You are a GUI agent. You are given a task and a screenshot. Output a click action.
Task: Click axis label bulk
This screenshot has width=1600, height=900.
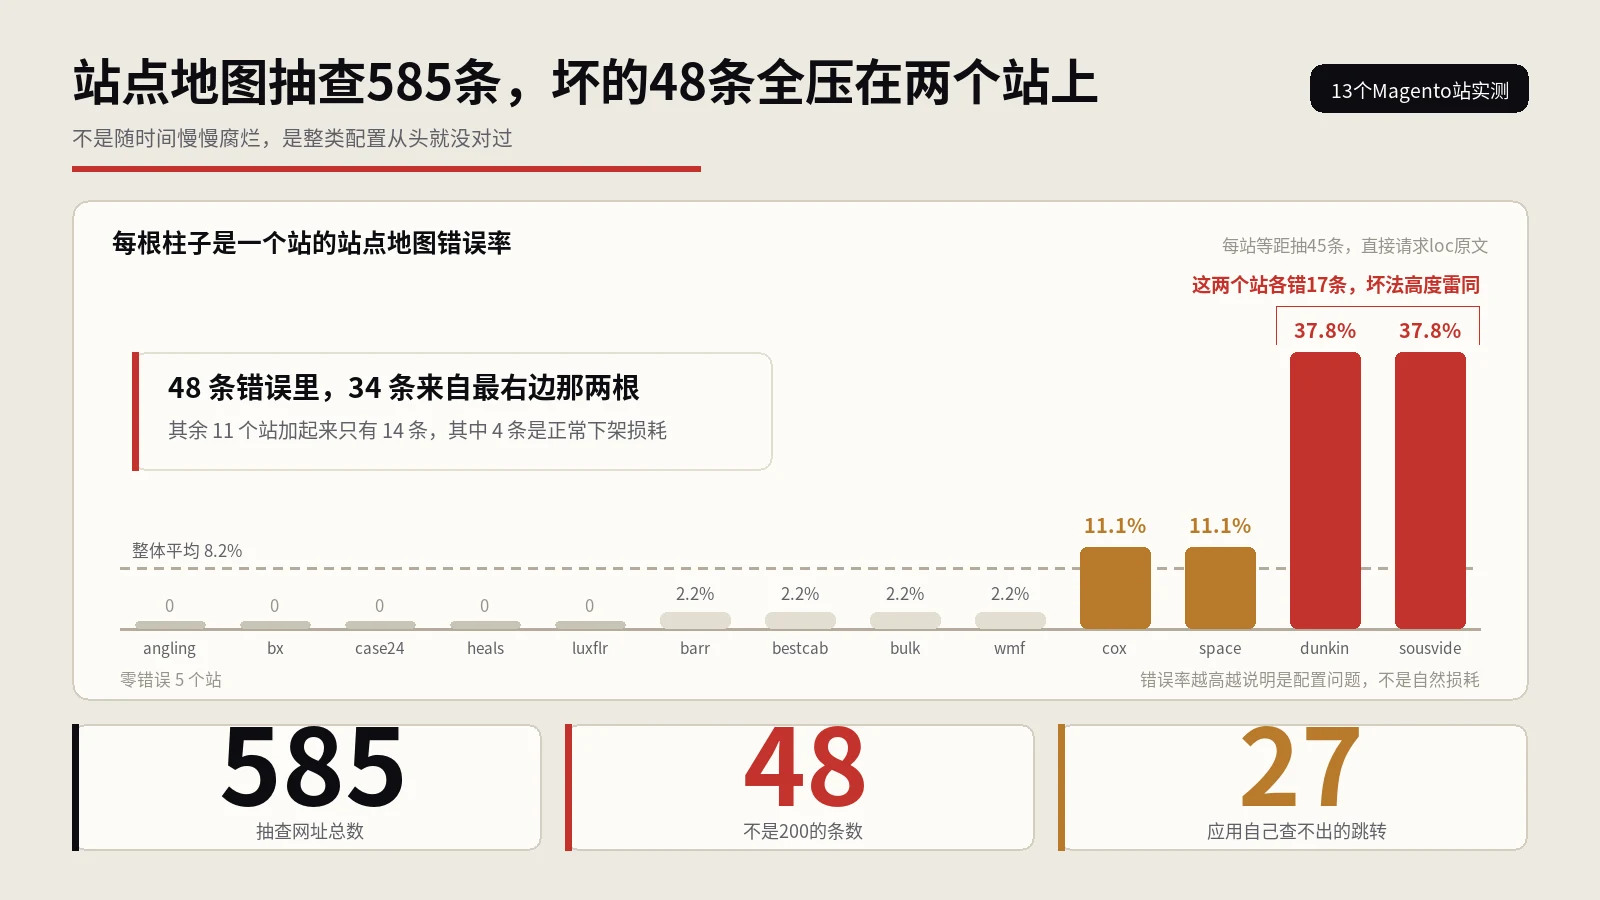click(905, 648)
